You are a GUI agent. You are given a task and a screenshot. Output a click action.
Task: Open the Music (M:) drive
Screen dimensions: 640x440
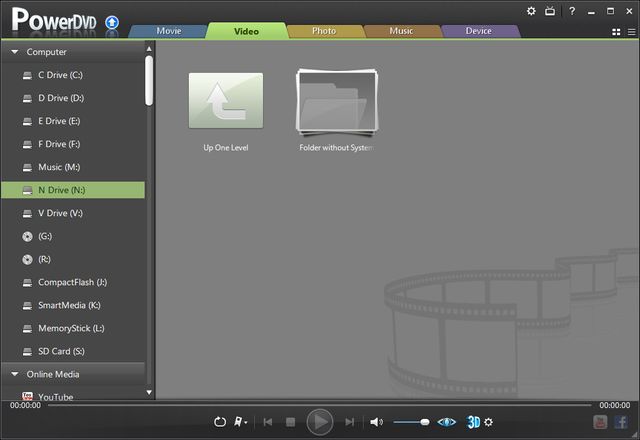tap(73, 167)
